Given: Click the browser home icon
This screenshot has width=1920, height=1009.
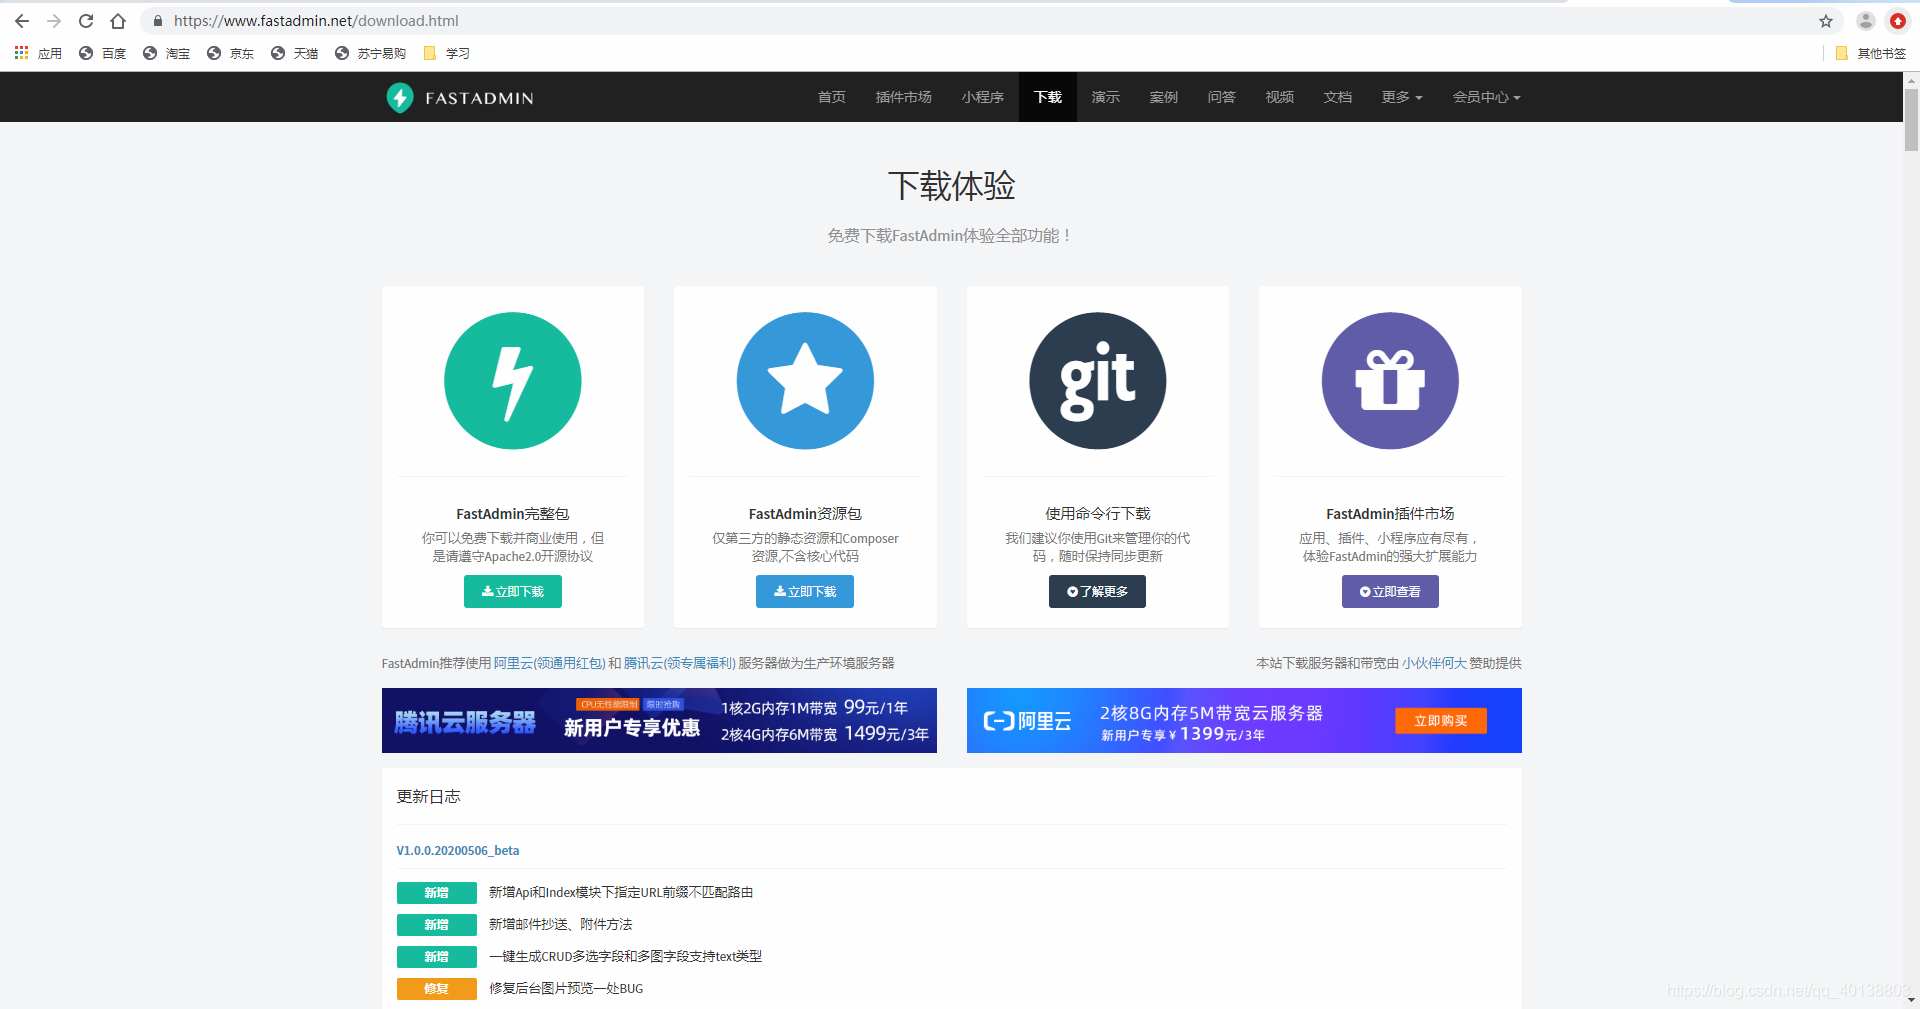Looking at the screenshot, I should pos(118,21).
